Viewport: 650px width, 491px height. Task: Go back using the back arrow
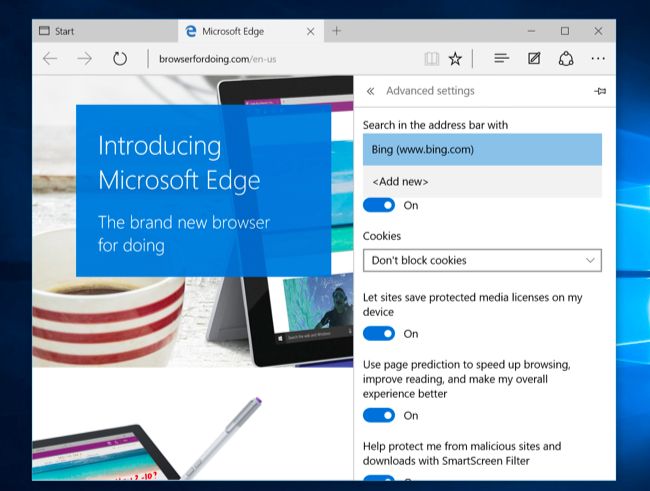pyautogui.click(x=50, y=59)
